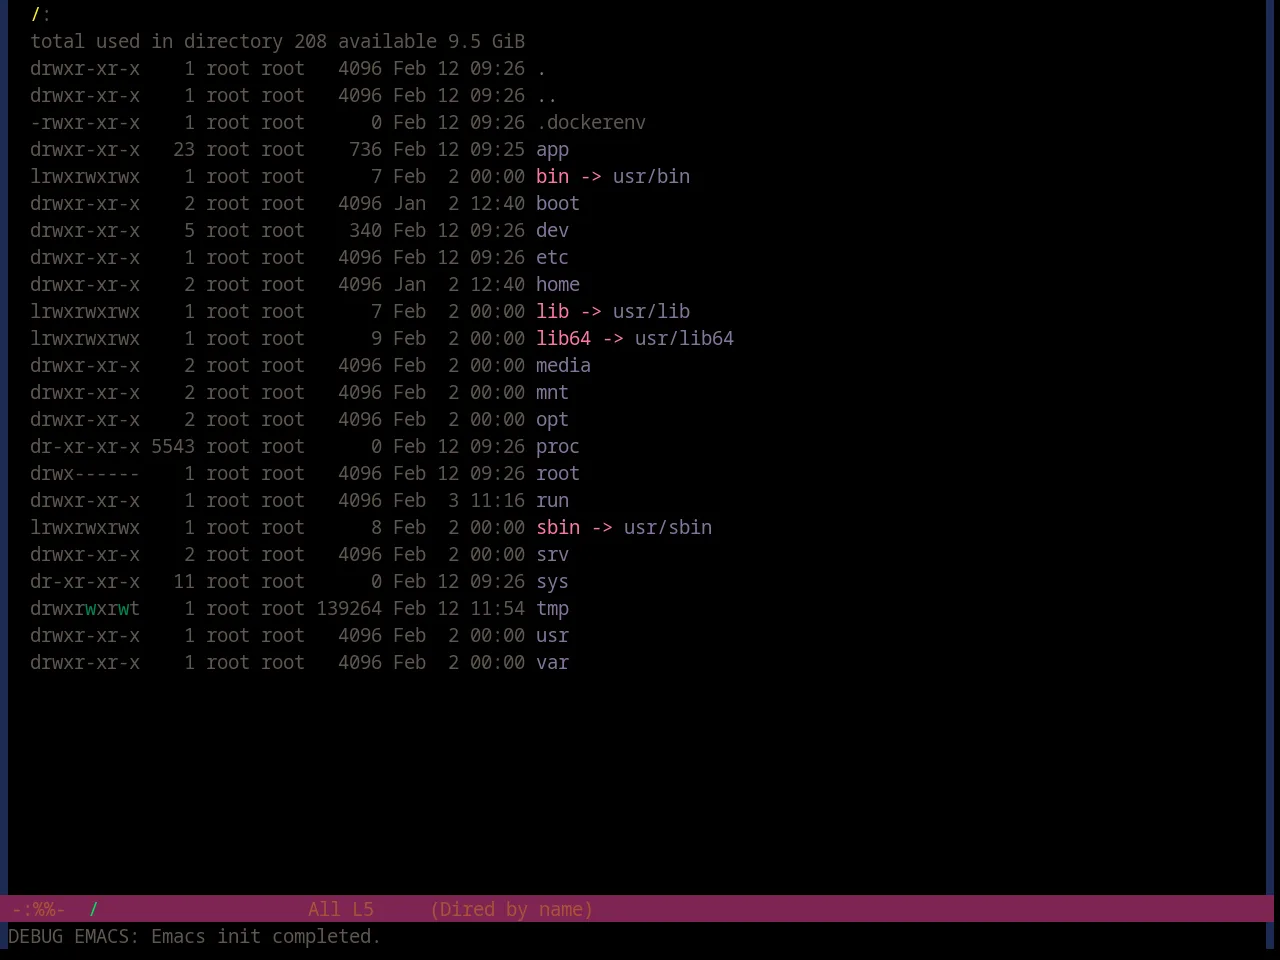
Task: Click the drwx------ permissions of root
Action: tap(85, 474)
